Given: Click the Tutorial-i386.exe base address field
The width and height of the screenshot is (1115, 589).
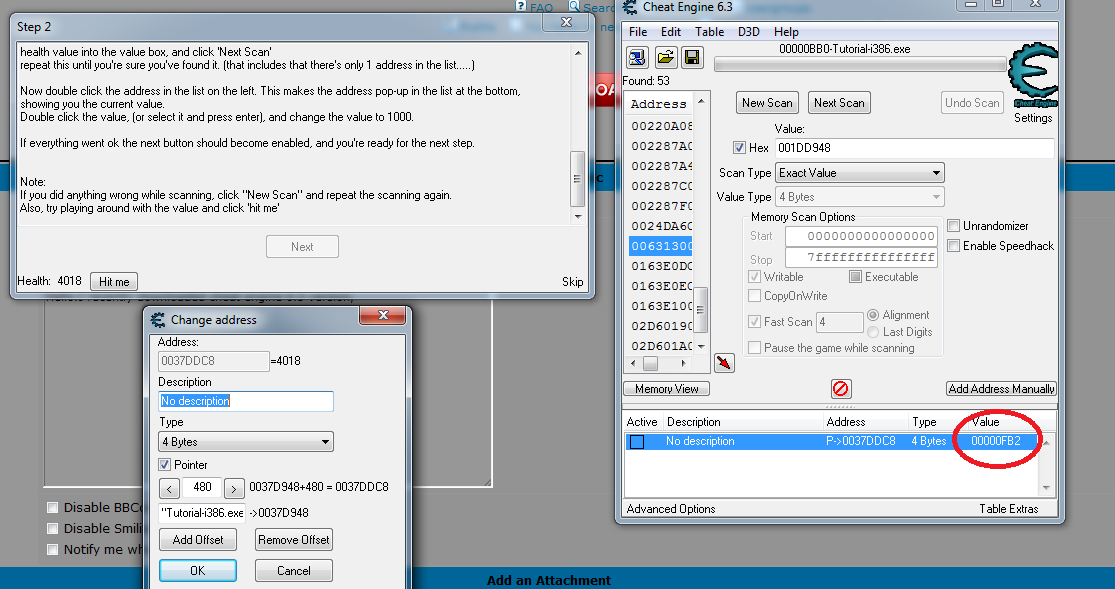Looking at the screenshot, I should pos(202,513).
